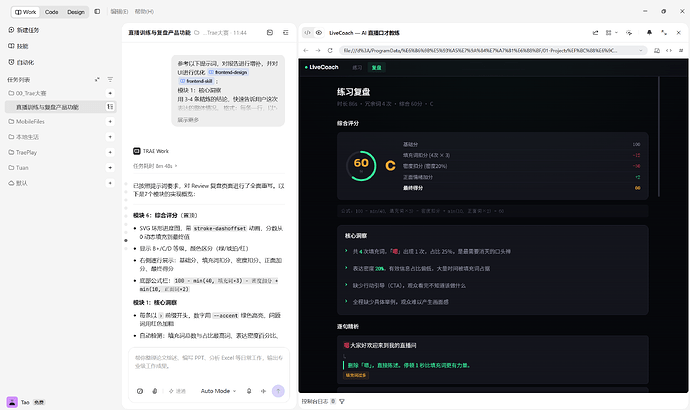Collapse all in the 任务列表 header
The width and height of the screenshot is (690, 410).
(x=97, y=80)
